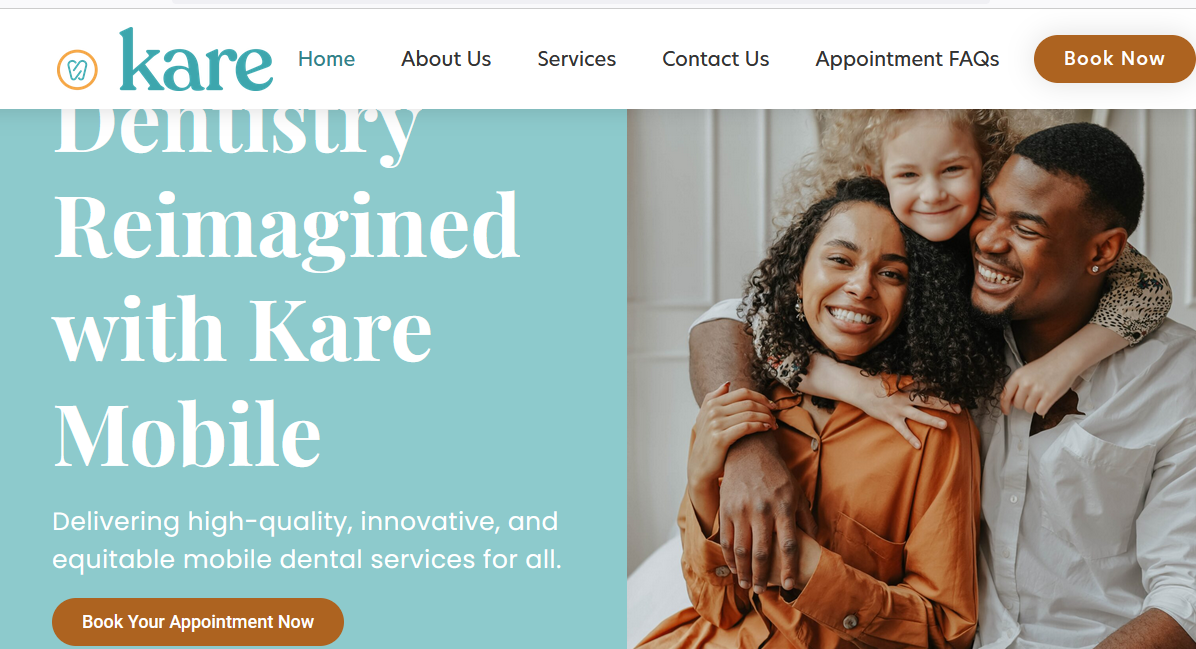
Task: Go to the Home page link
Action: click(326, 59)
